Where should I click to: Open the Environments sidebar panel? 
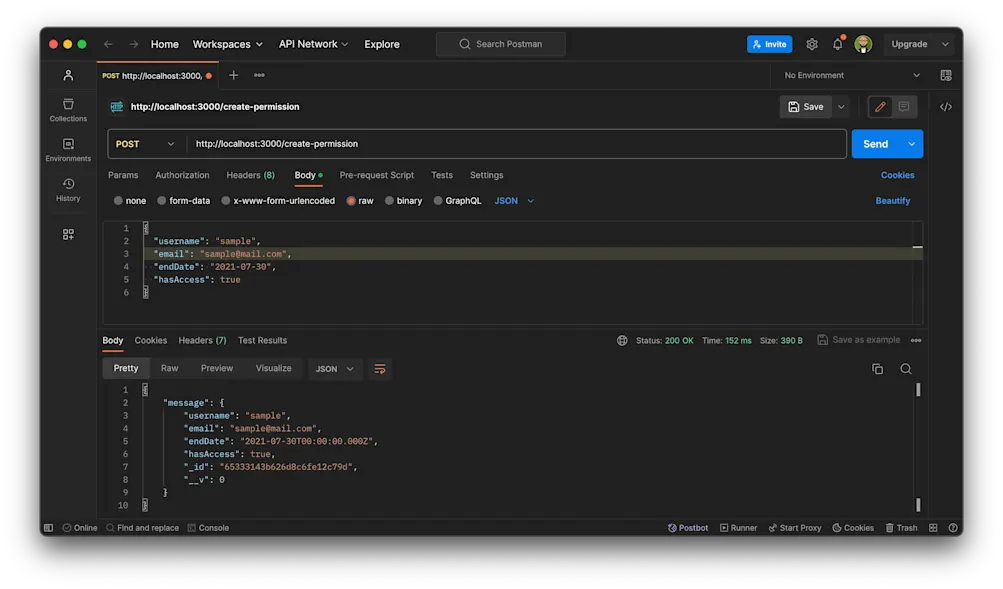point(67,150)
